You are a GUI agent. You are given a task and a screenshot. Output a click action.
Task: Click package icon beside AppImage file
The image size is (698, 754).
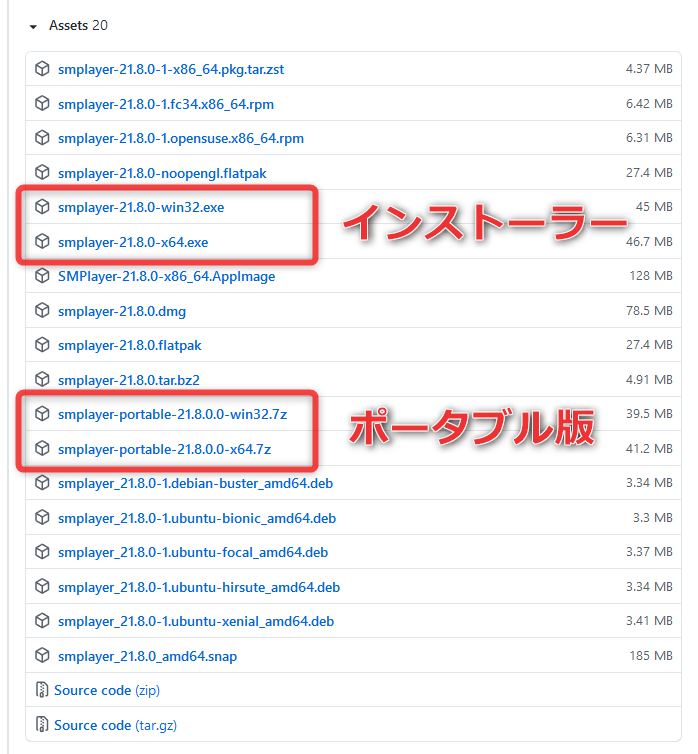pos(42,276)
